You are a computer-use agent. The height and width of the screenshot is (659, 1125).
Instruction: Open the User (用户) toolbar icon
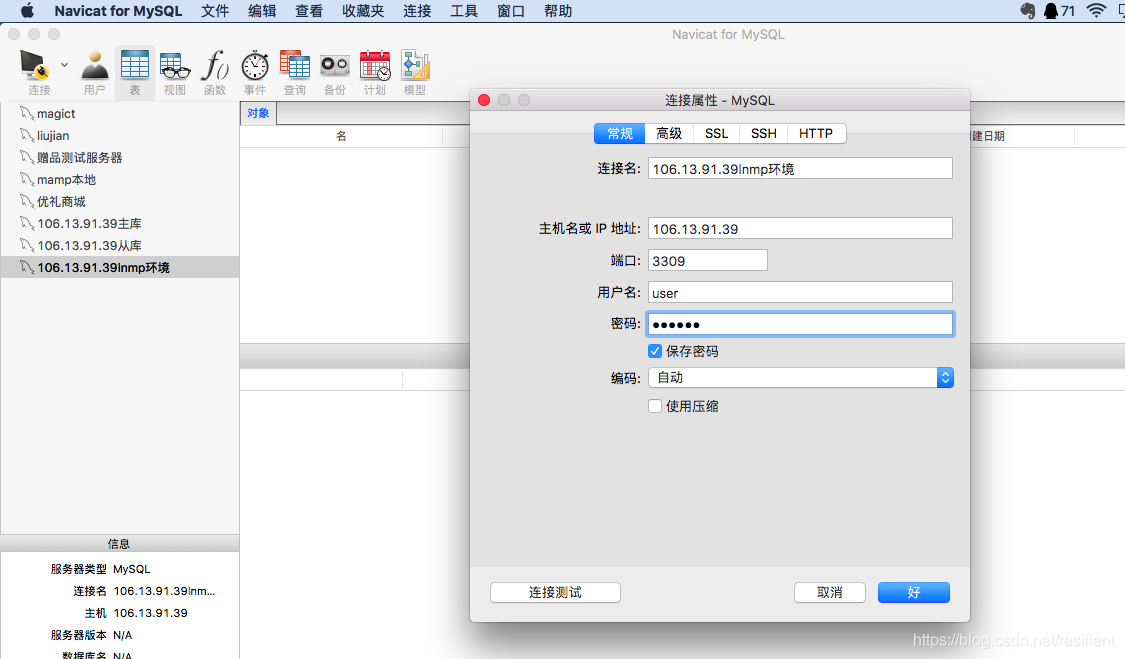click(x=95, y=66)
